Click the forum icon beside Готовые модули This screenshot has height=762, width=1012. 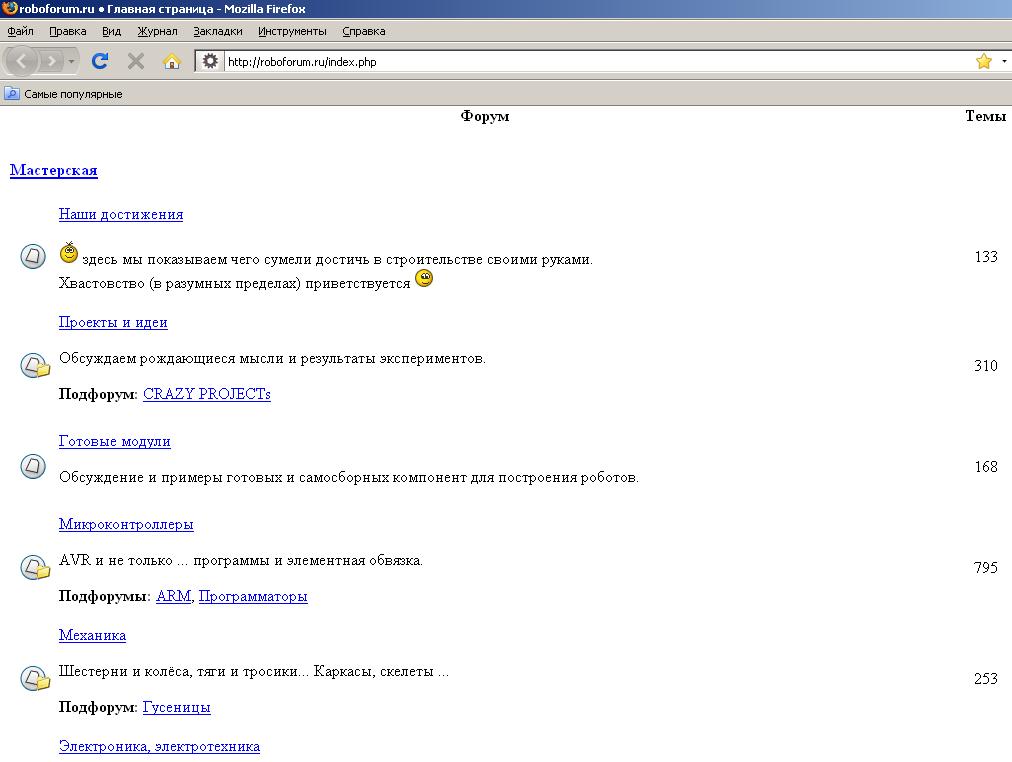(x=33, y=466)
